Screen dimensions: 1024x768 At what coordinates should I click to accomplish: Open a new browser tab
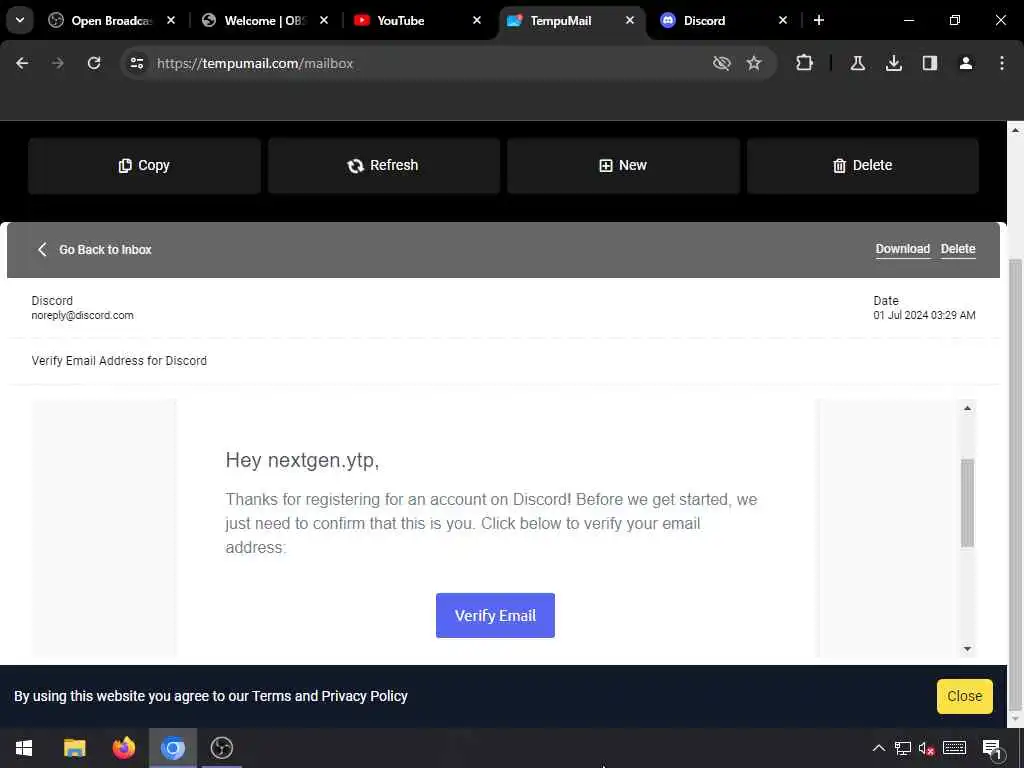[818, 21]
